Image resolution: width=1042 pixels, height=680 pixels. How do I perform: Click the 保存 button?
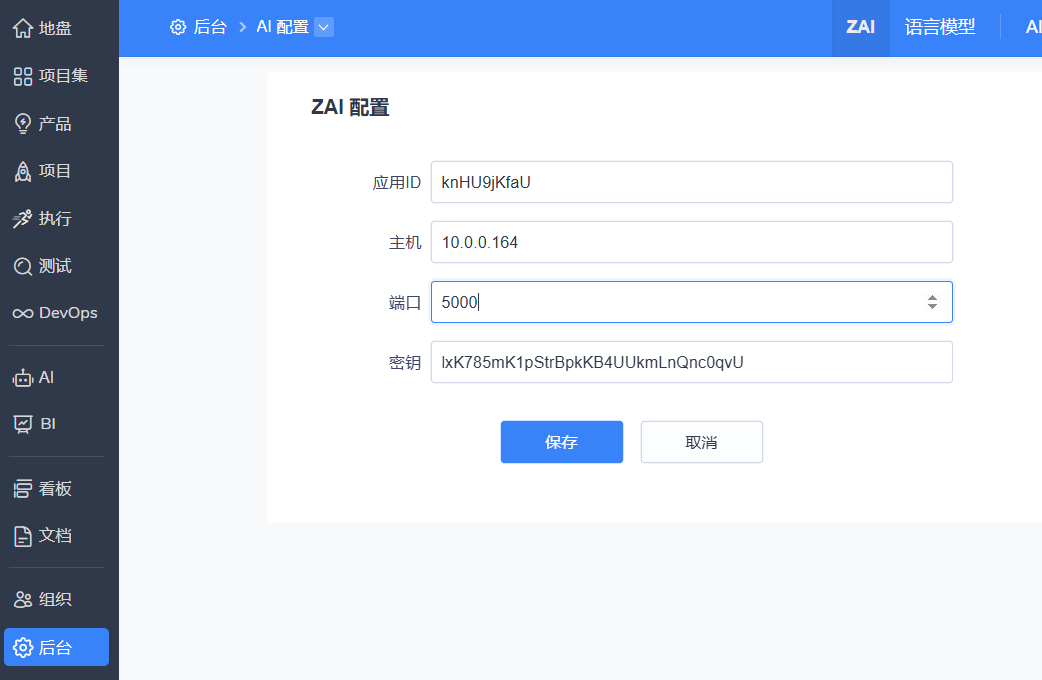click(x=562, y=442)
